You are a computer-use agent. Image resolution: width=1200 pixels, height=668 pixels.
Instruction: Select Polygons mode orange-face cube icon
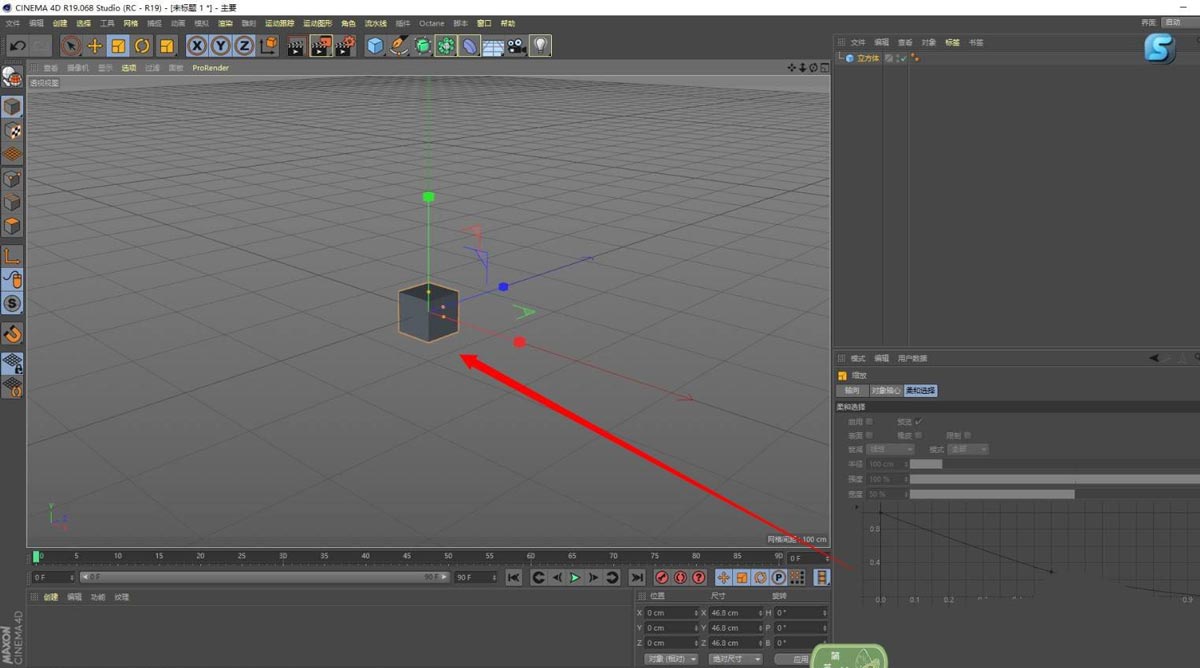click(12, 227)
